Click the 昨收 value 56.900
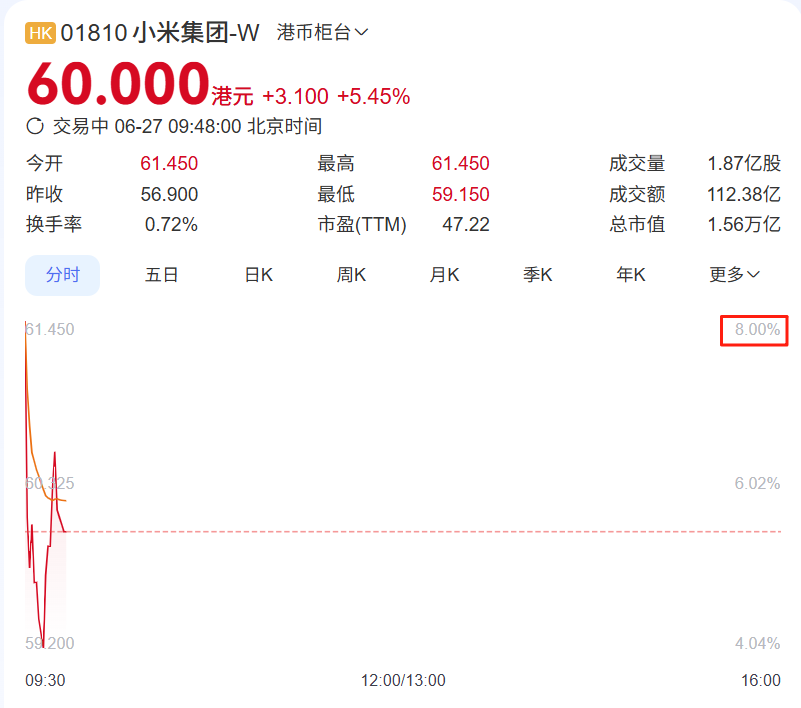The image size is (801, 708). (x=169, y=194)
